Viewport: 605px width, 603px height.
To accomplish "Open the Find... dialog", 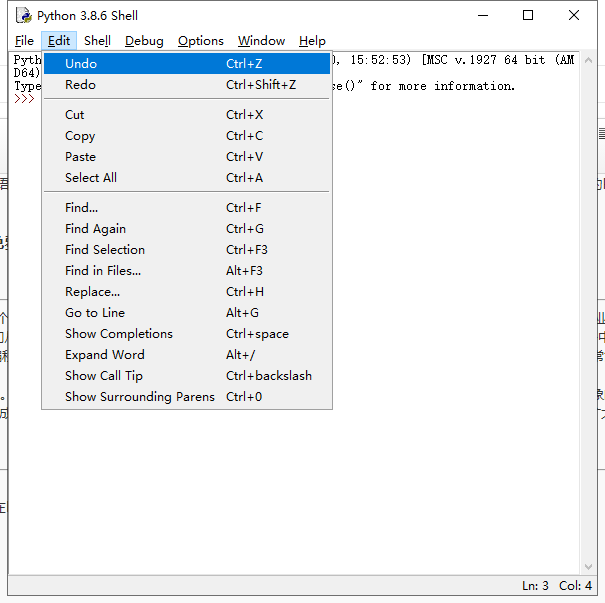I will pos(187,208).
